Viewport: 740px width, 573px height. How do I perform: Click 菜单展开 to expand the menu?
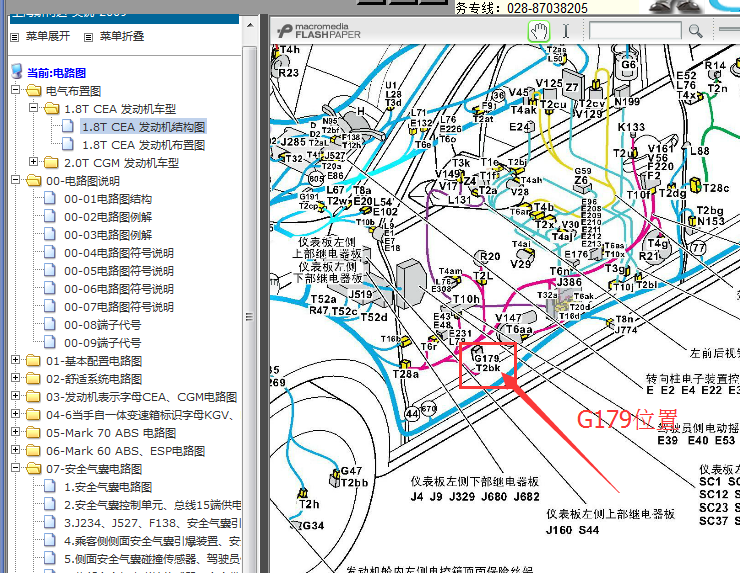[x=47, y=36]
